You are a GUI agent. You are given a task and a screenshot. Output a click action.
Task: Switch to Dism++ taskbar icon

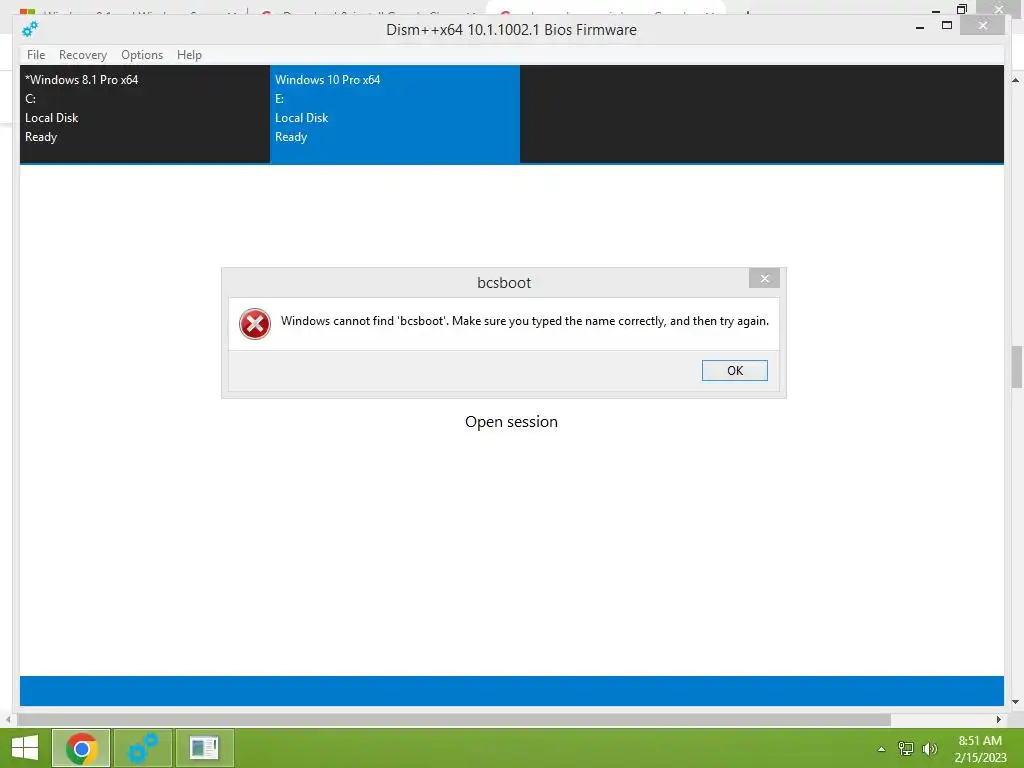point(143,748)
